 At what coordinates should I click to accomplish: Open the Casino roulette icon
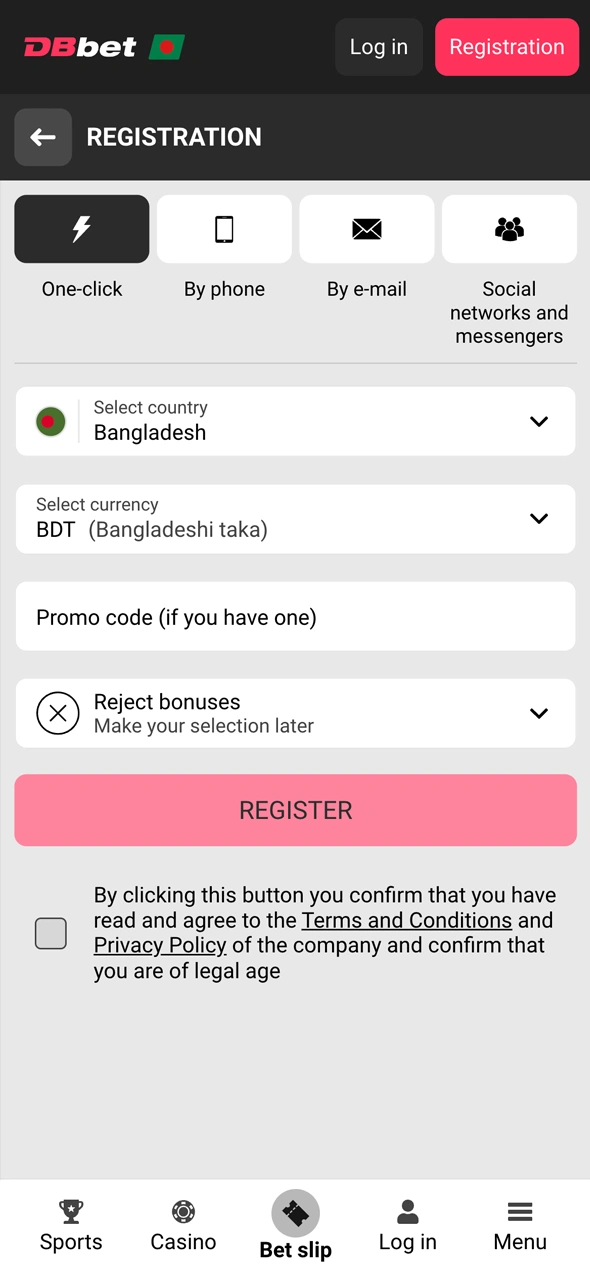(183, 1210)
